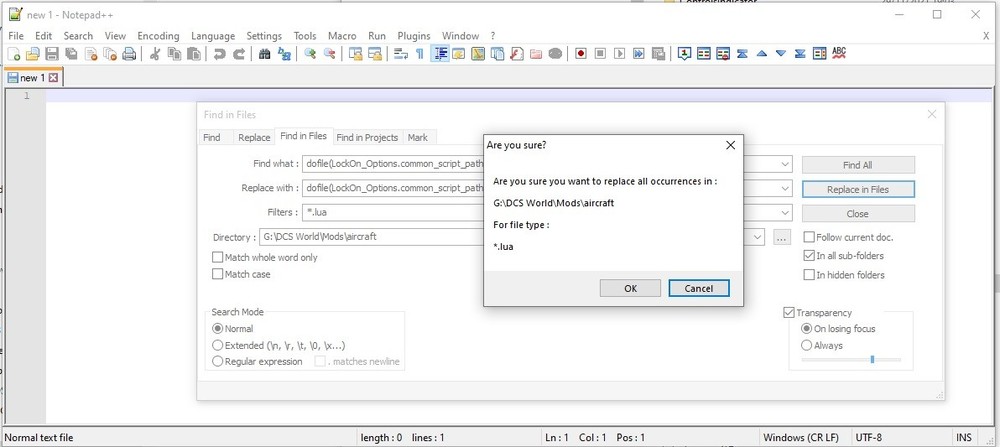1000x447 pixels.
Task: Click the Cut scissors icon
Action: [154, 54]
